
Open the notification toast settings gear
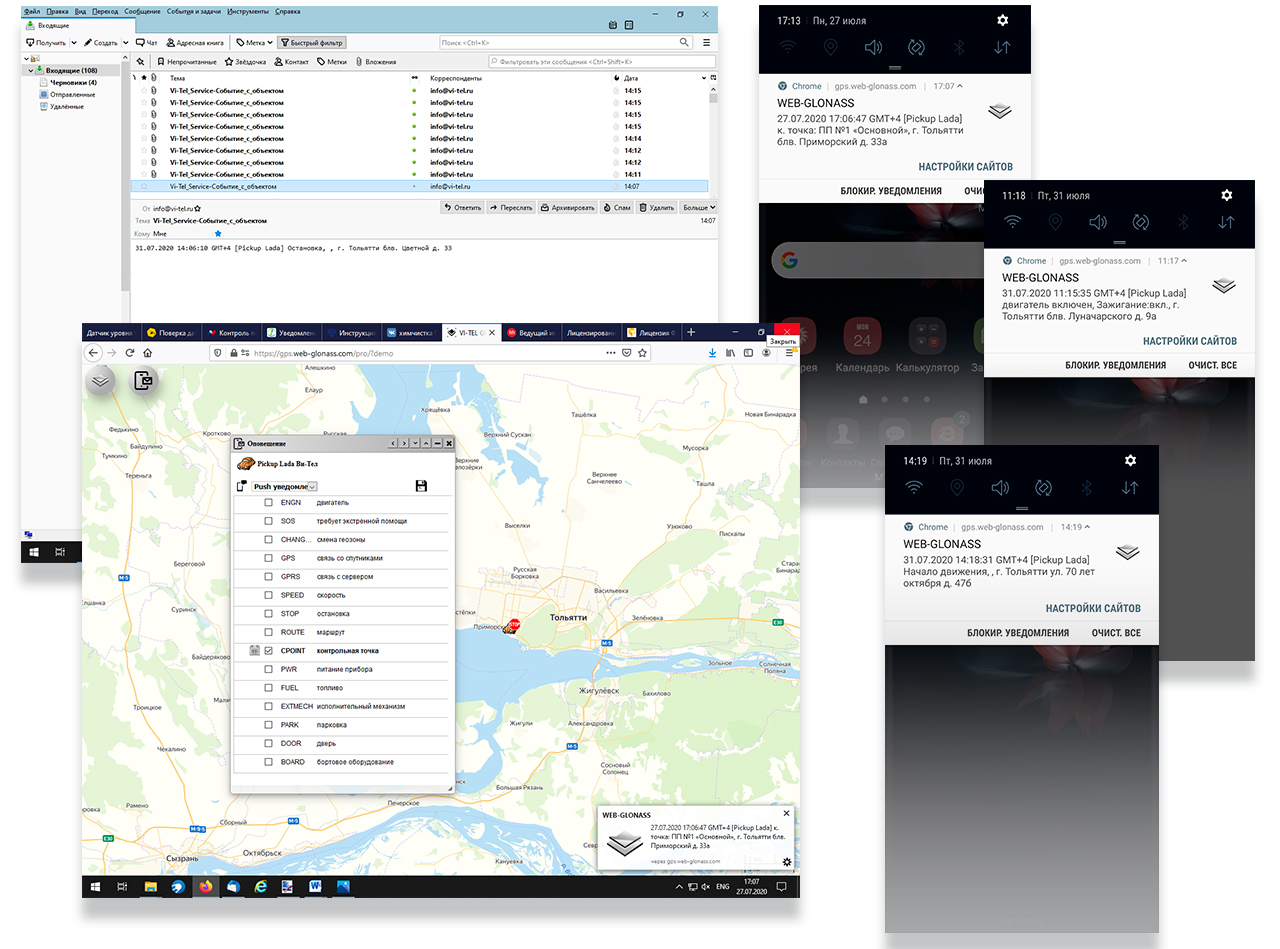tap(787, 862)
